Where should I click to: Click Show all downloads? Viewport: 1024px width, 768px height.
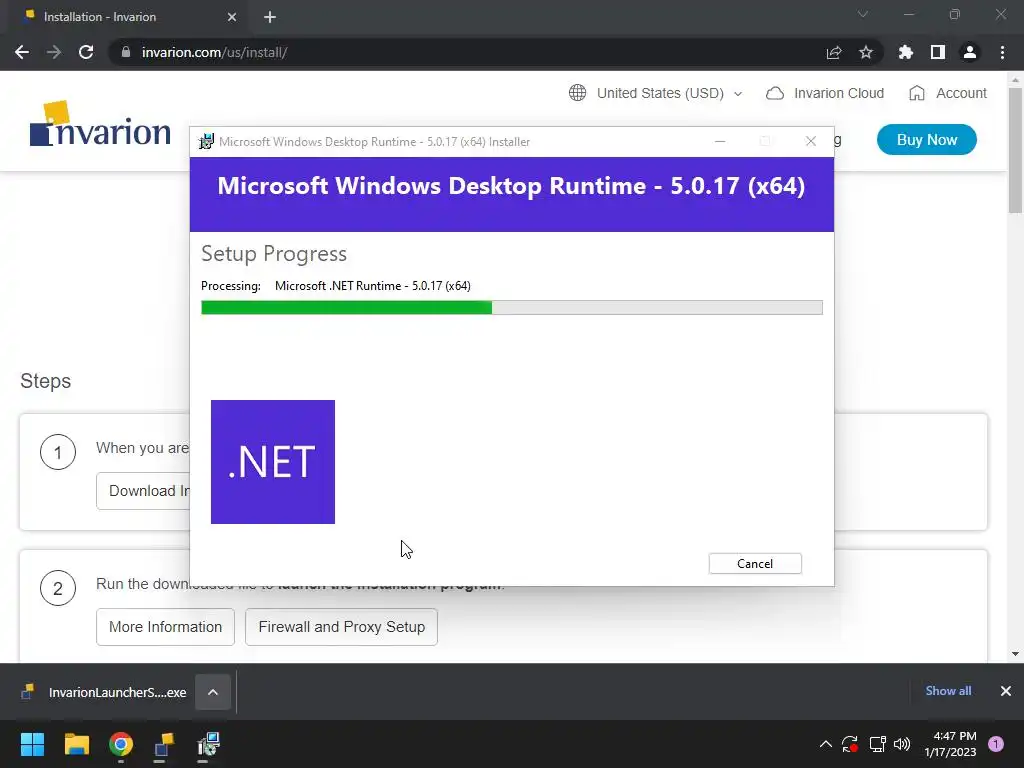pos(948,691)
